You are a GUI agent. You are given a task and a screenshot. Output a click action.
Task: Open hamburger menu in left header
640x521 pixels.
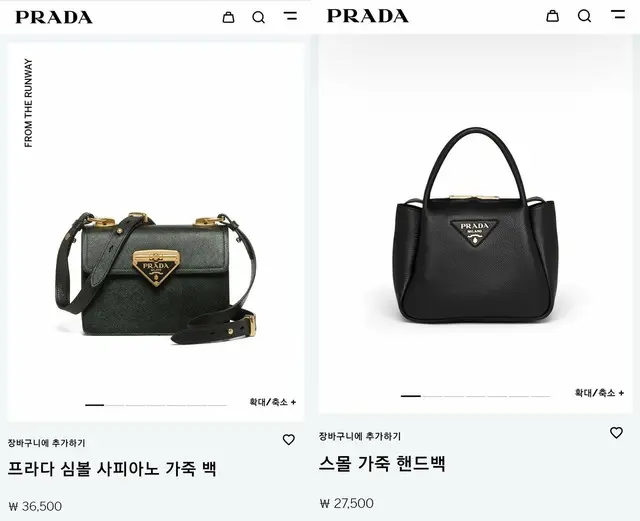pos(290,16)
